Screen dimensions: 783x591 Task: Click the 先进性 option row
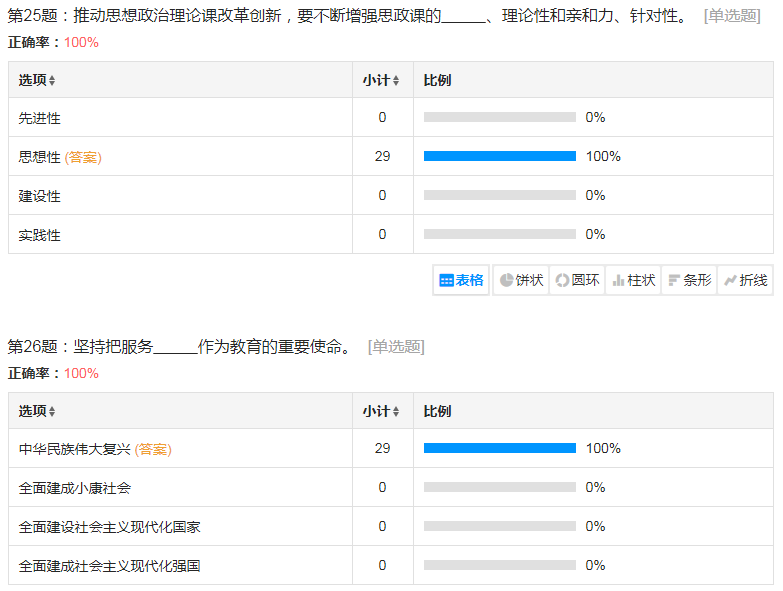40,118
